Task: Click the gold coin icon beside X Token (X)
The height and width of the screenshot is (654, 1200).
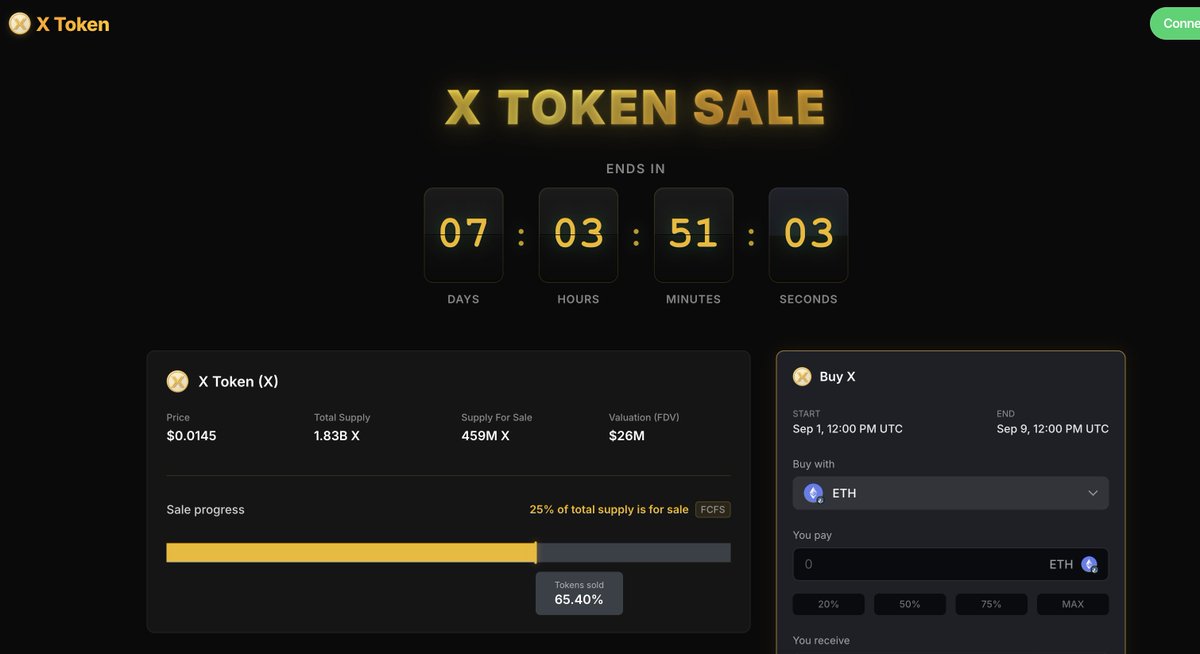Action: tap(177, 381)
